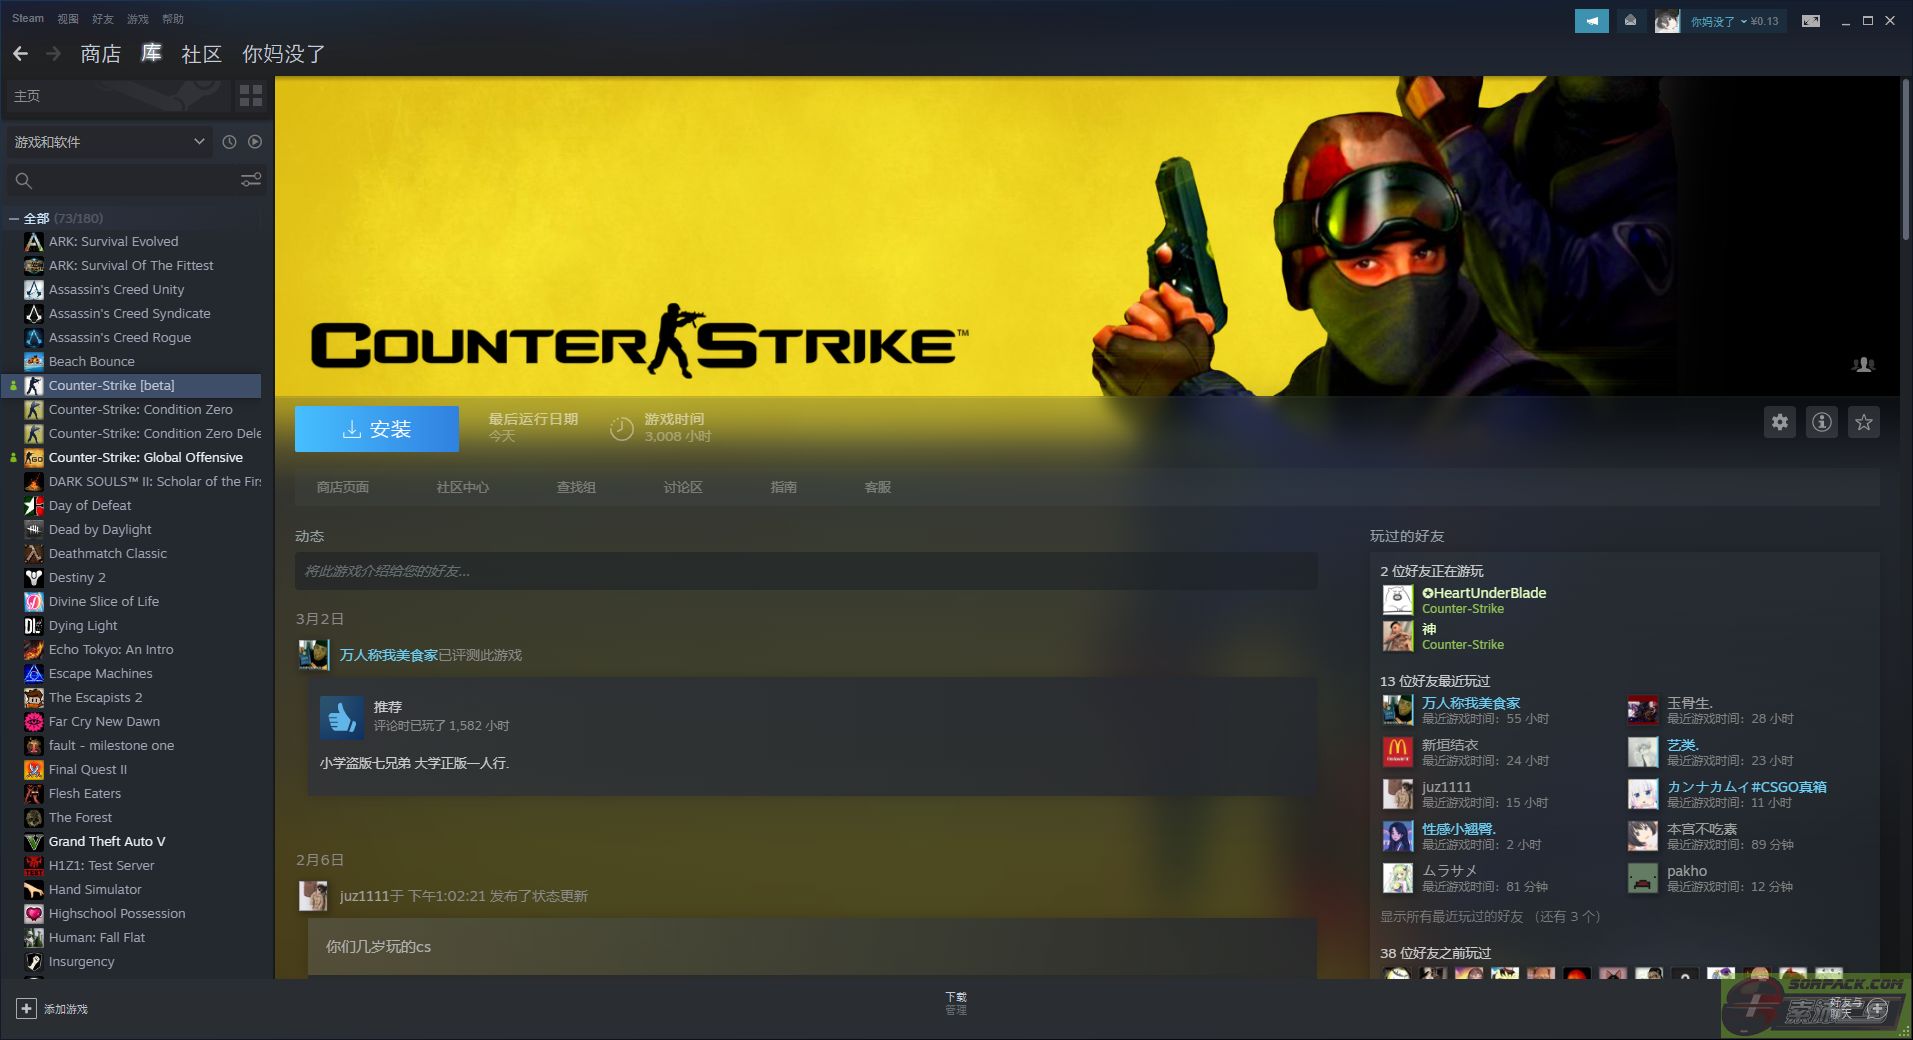The image size is (1913, 1040).
Task: Open the 讨论区 link
Action: [683, 487]
